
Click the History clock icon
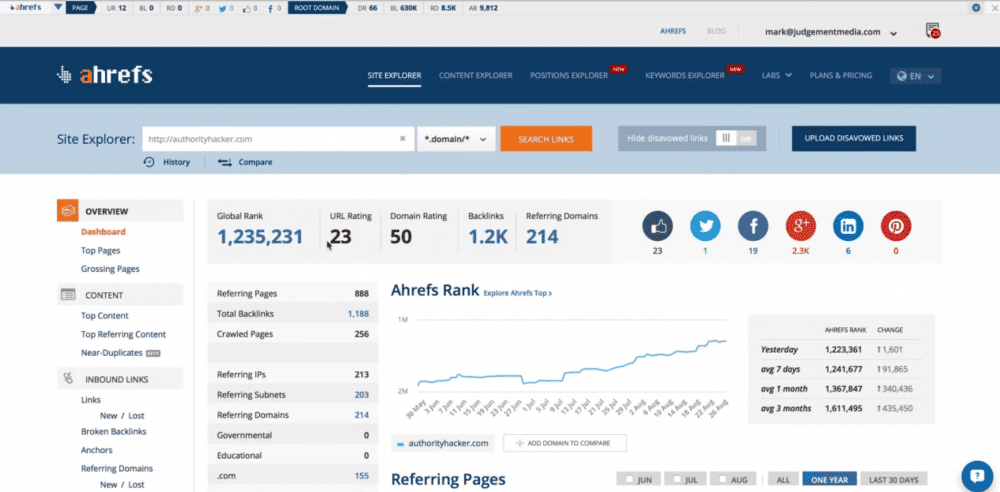(149, 162)
